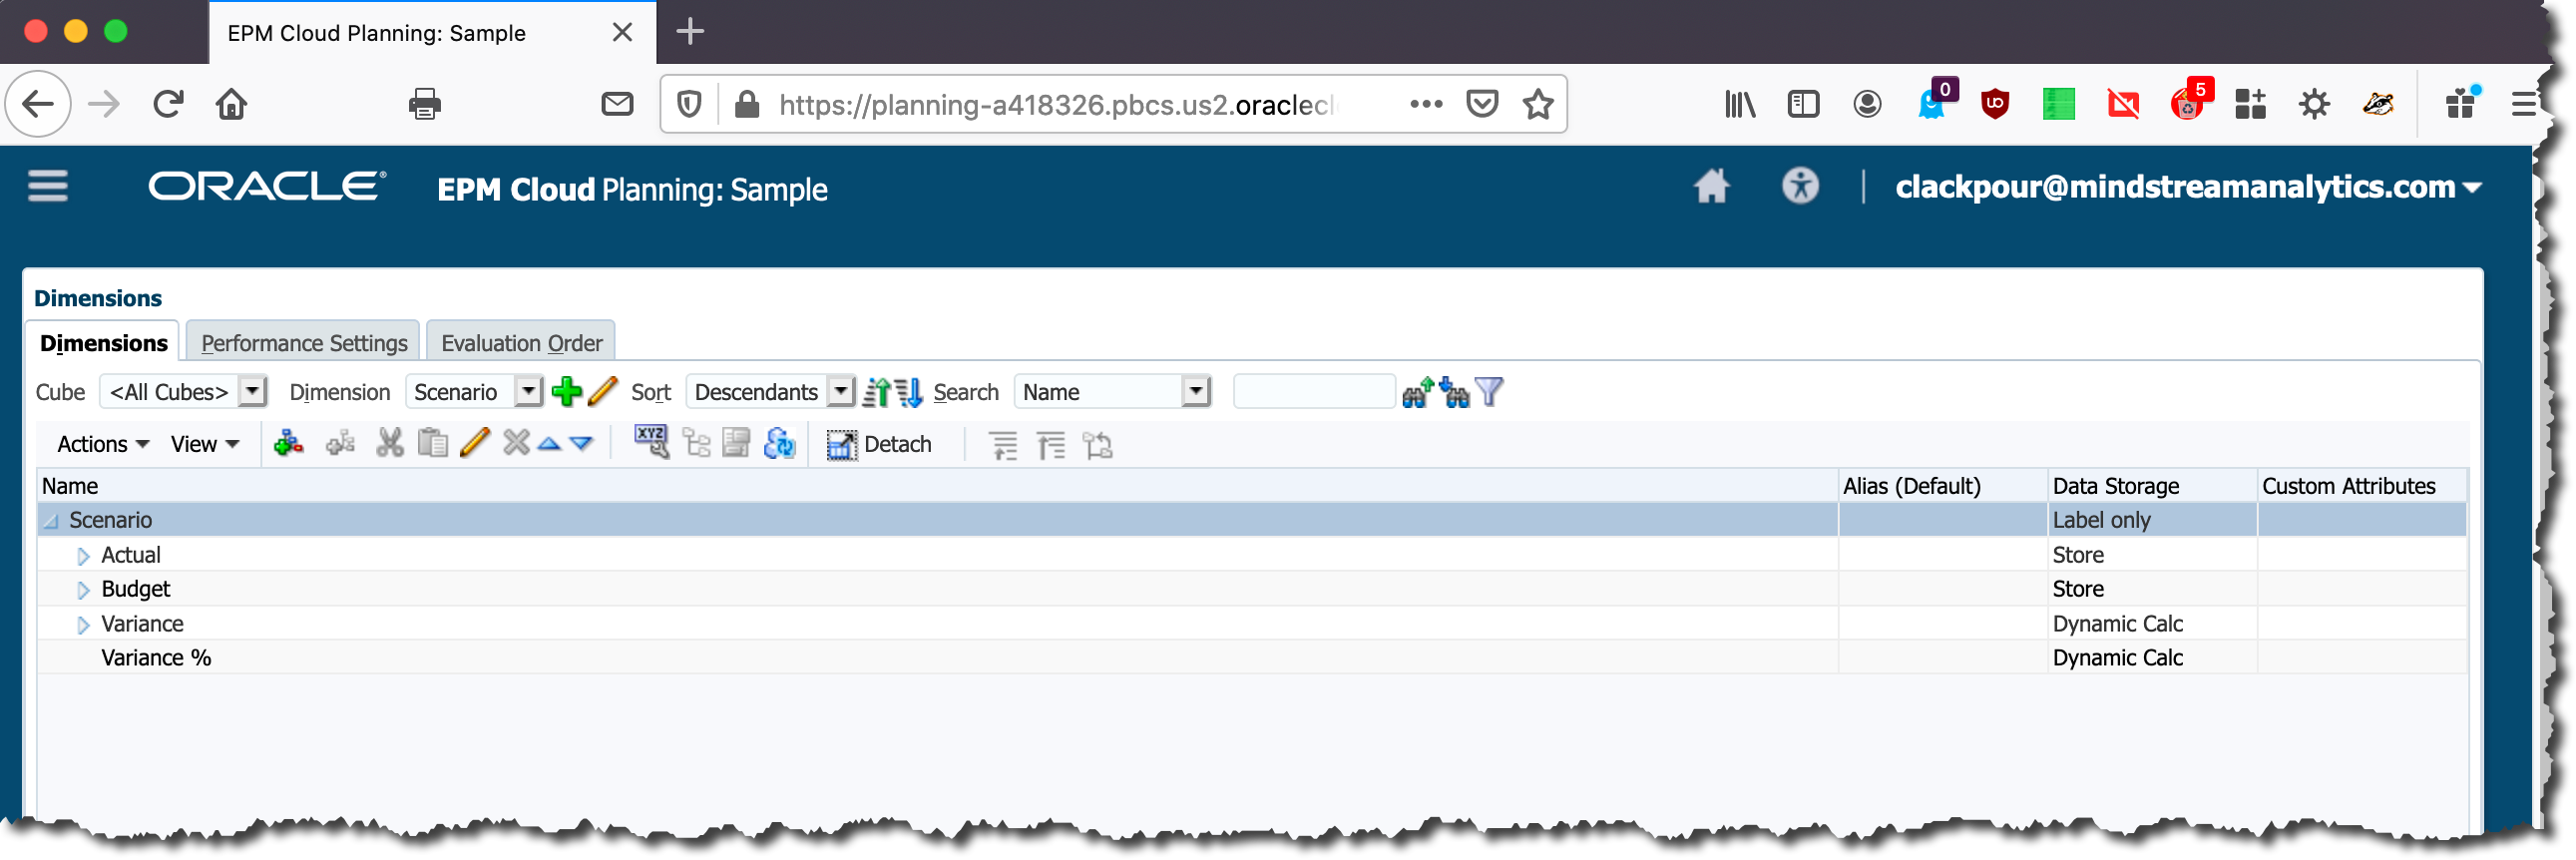Reload the page in the browser

coord(168,104)
